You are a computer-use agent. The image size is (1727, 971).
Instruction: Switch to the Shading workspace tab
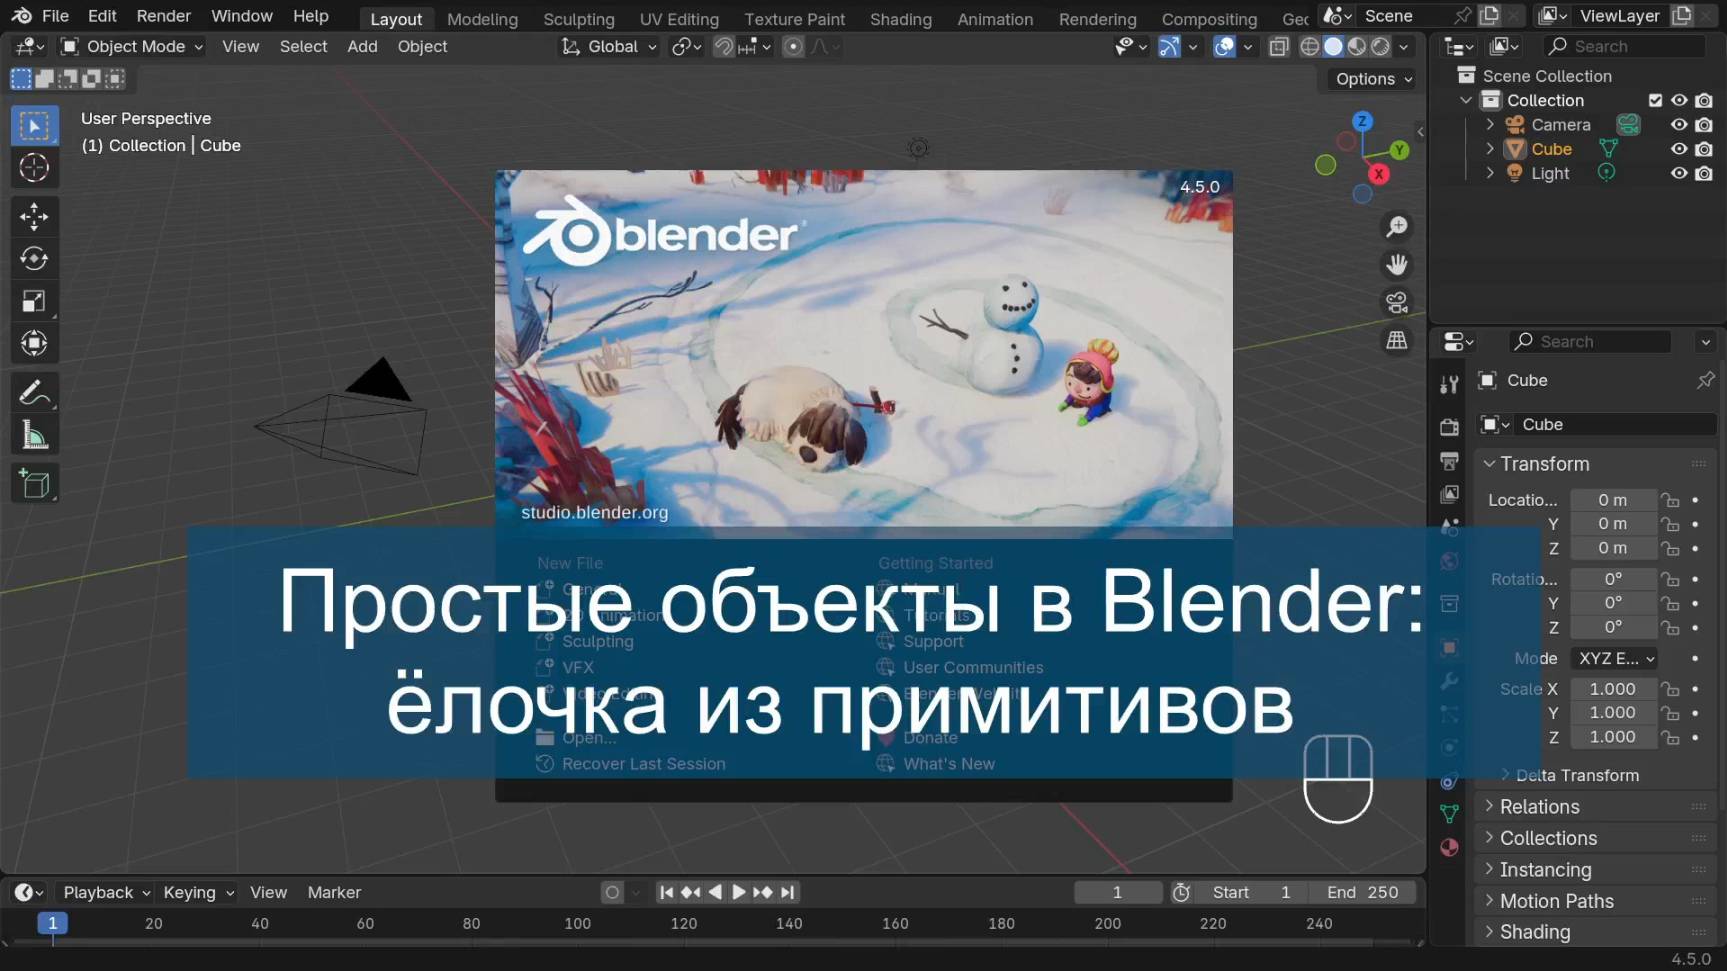tap(899, 18)
